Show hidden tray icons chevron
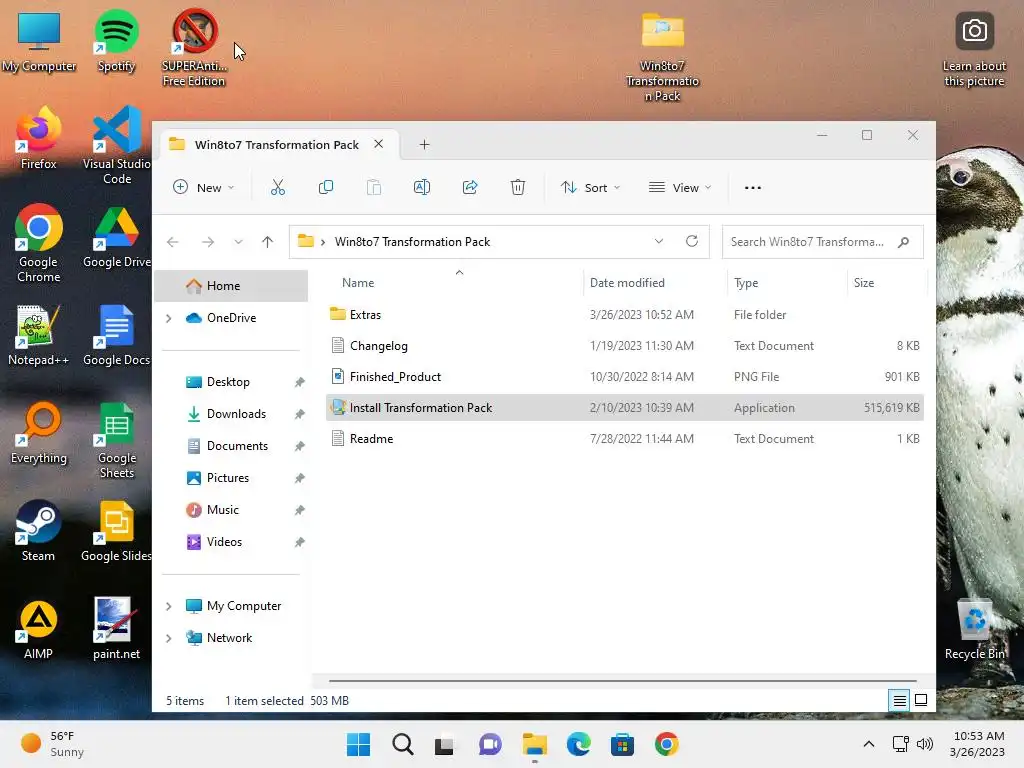Screen dimensions: 1024x768 click(x=869, y=744)
